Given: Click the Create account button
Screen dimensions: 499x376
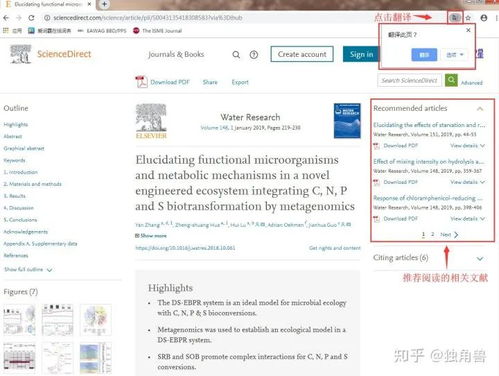Looking at the screenshot, I should (x=302, y=54).
